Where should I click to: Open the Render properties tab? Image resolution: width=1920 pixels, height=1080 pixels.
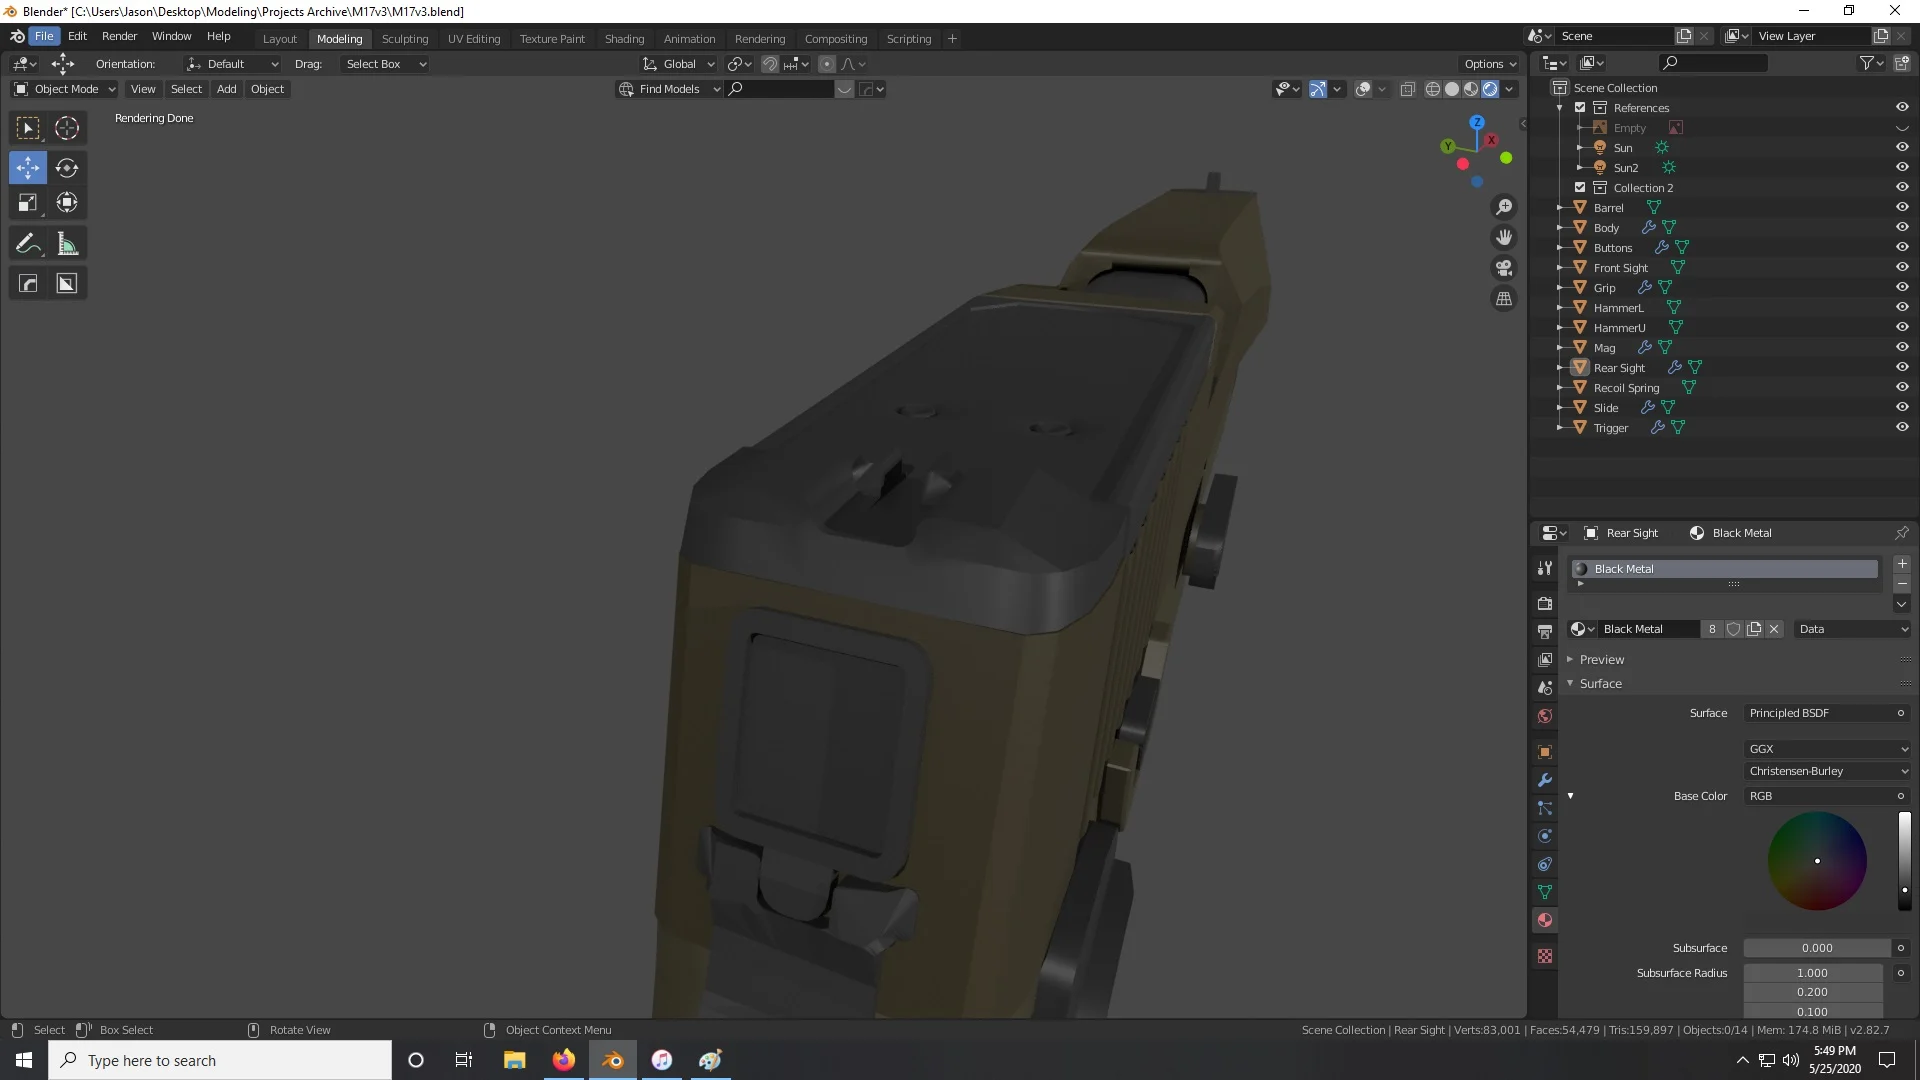[1545, 603]
